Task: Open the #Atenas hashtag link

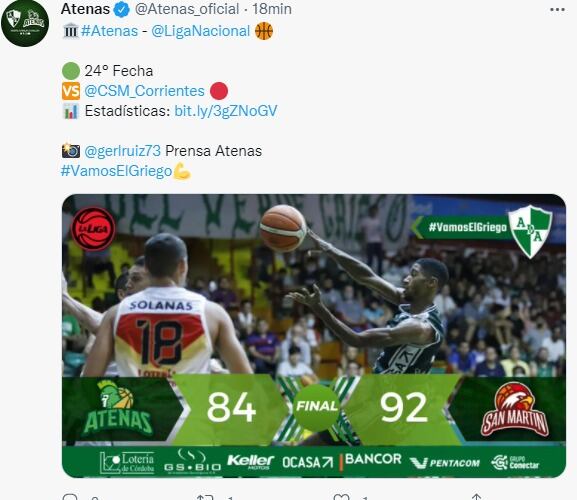Action: click(x=110, y=31)
